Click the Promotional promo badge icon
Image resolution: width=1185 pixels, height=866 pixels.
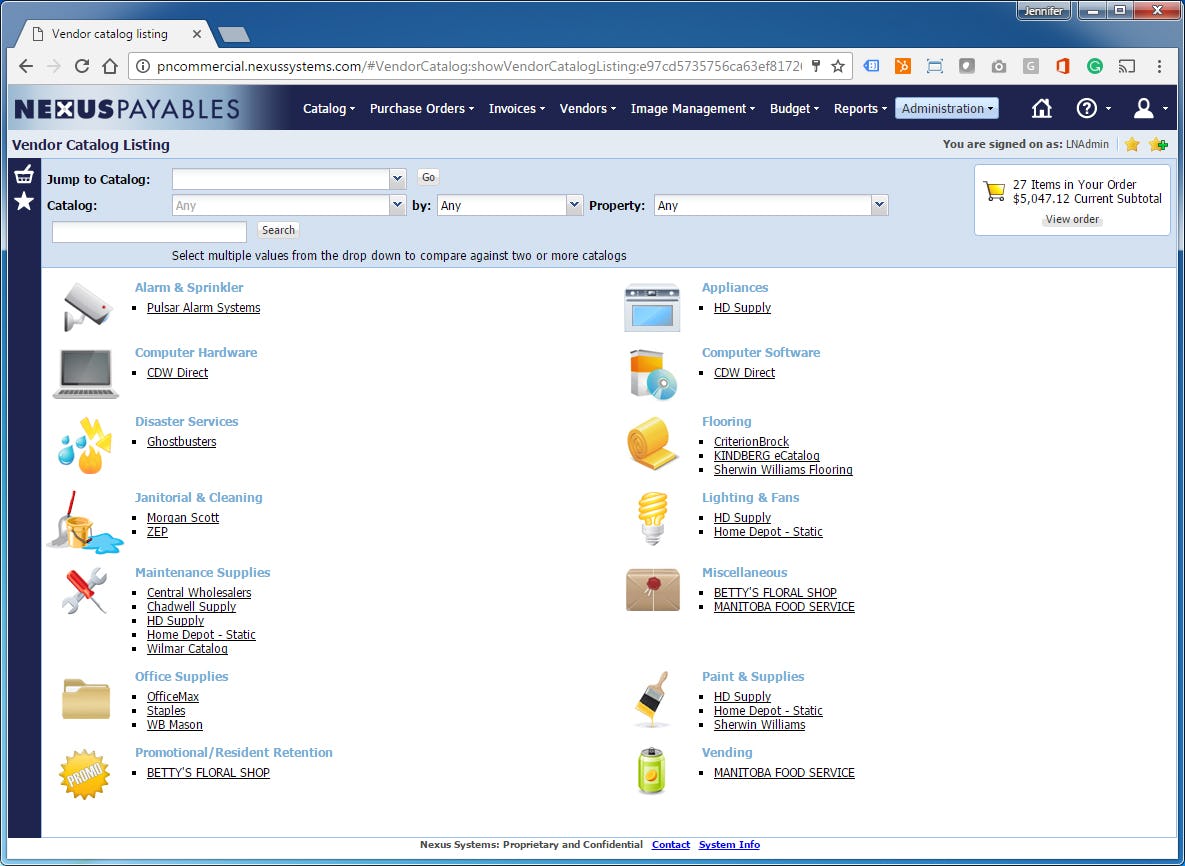click(x=84, y=774)
